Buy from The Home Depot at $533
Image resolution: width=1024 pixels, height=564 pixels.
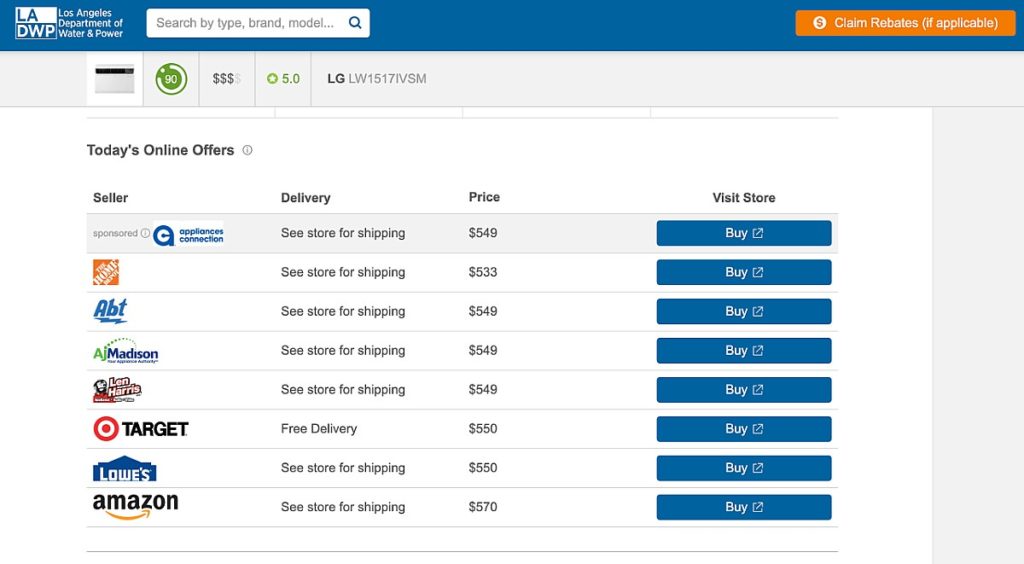click(x=744, y=272)
